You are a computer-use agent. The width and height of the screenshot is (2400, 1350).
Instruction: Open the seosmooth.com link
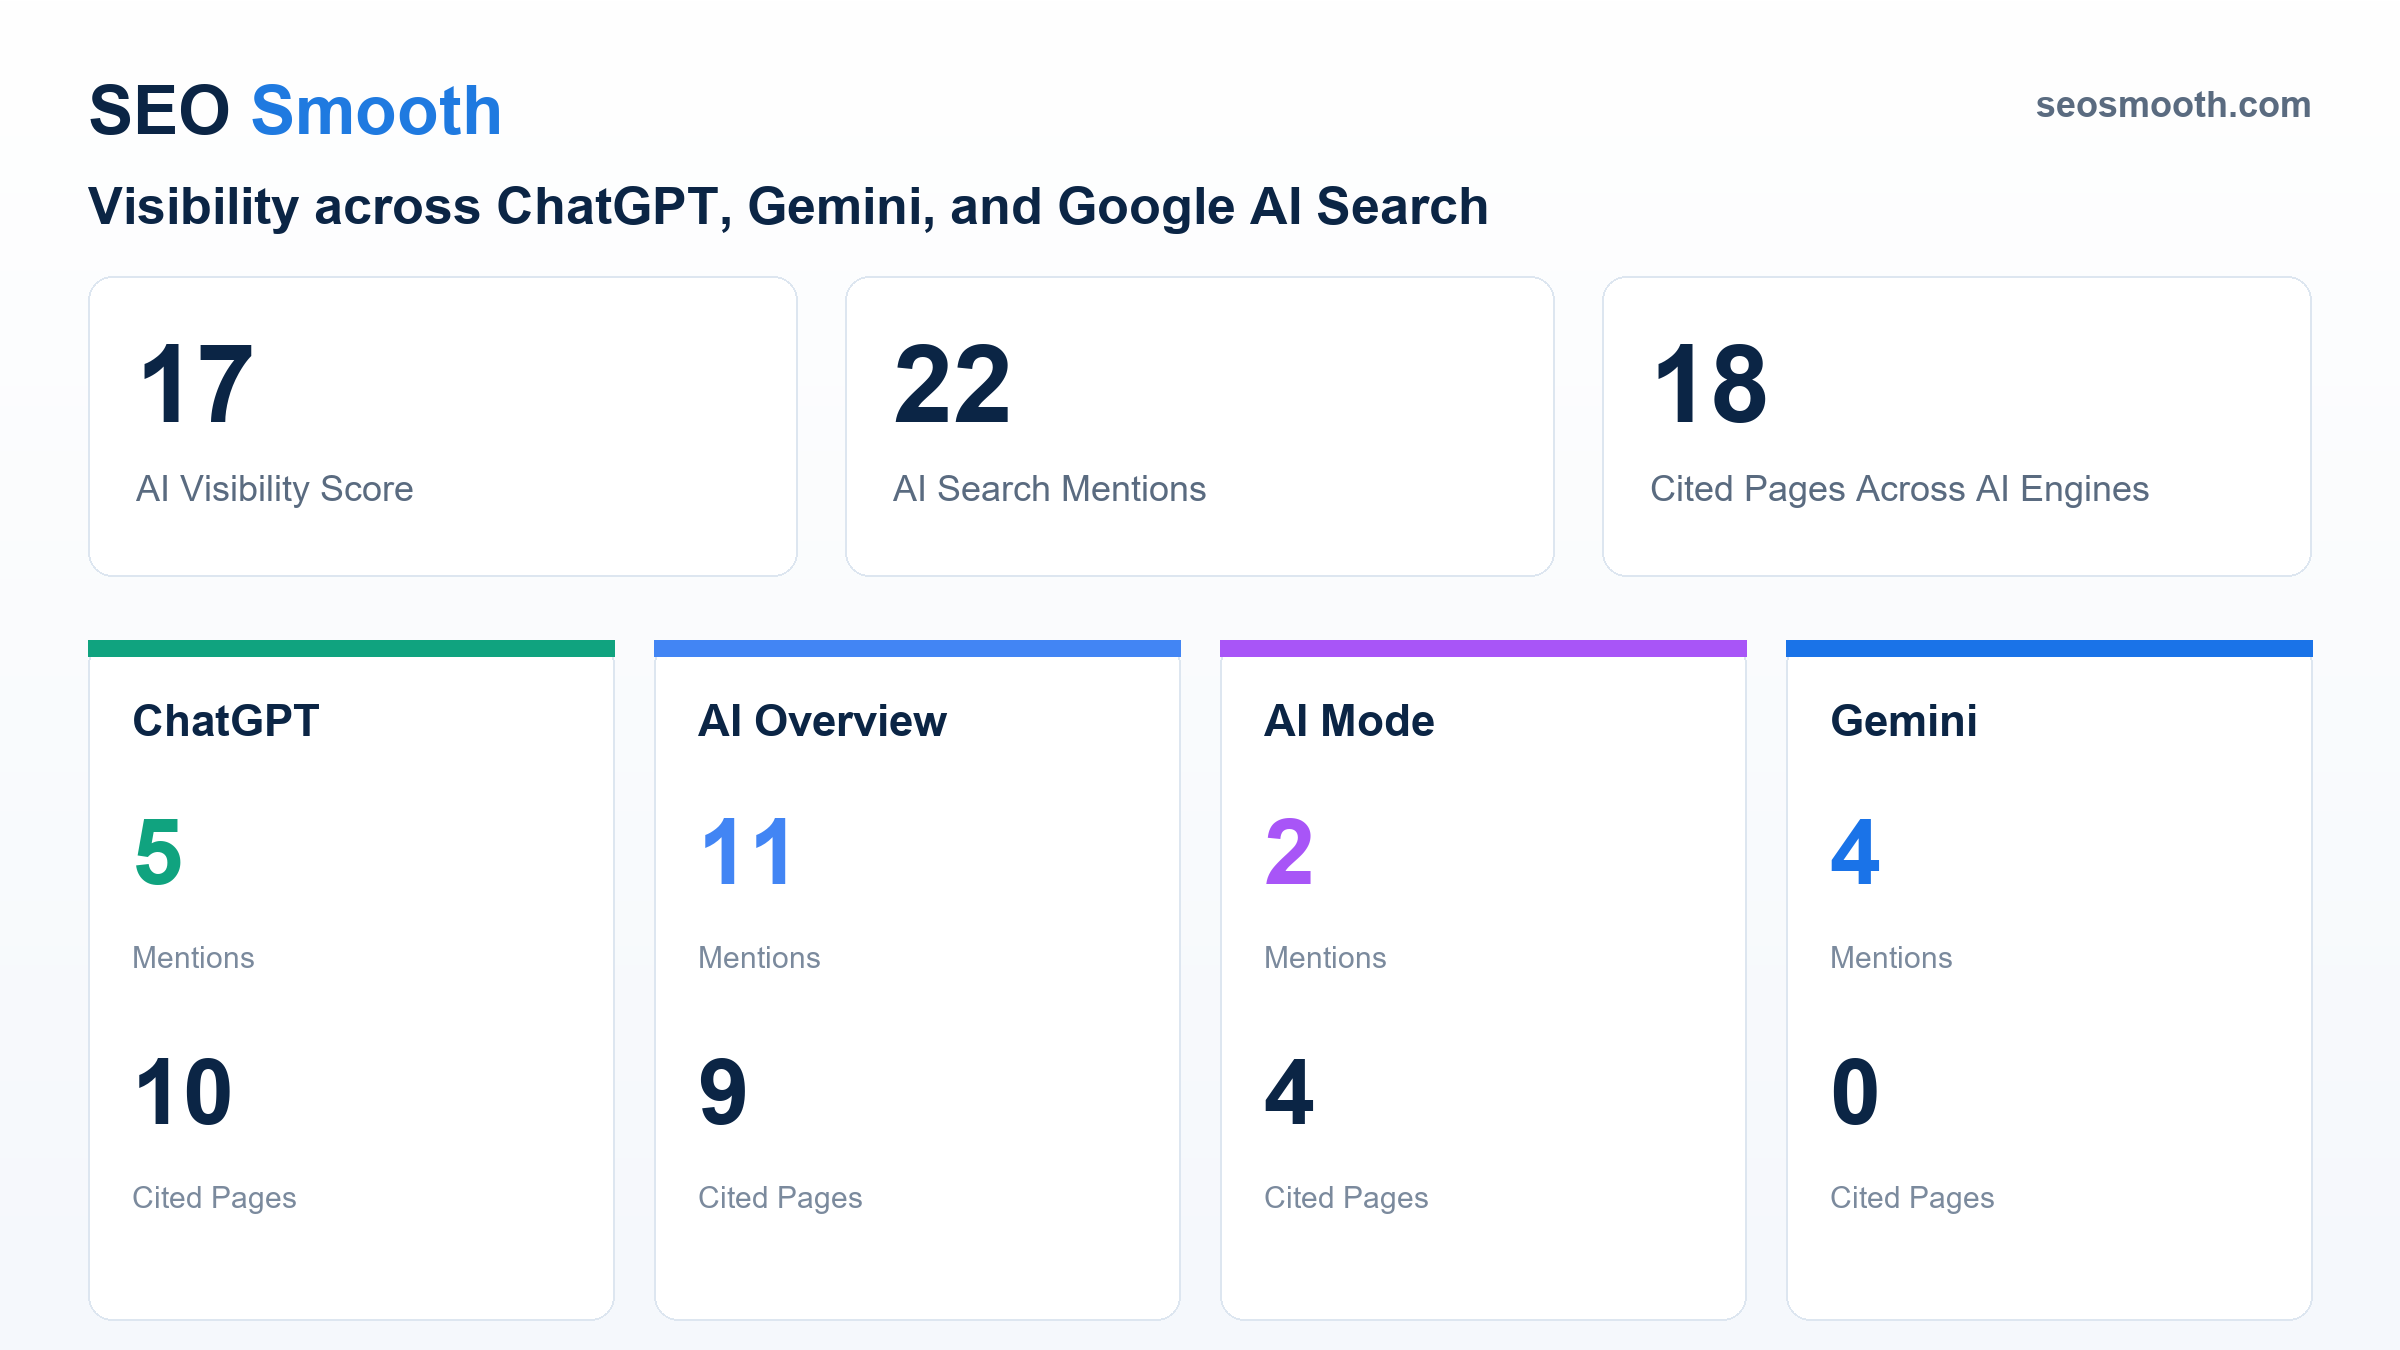(2173, 105)
